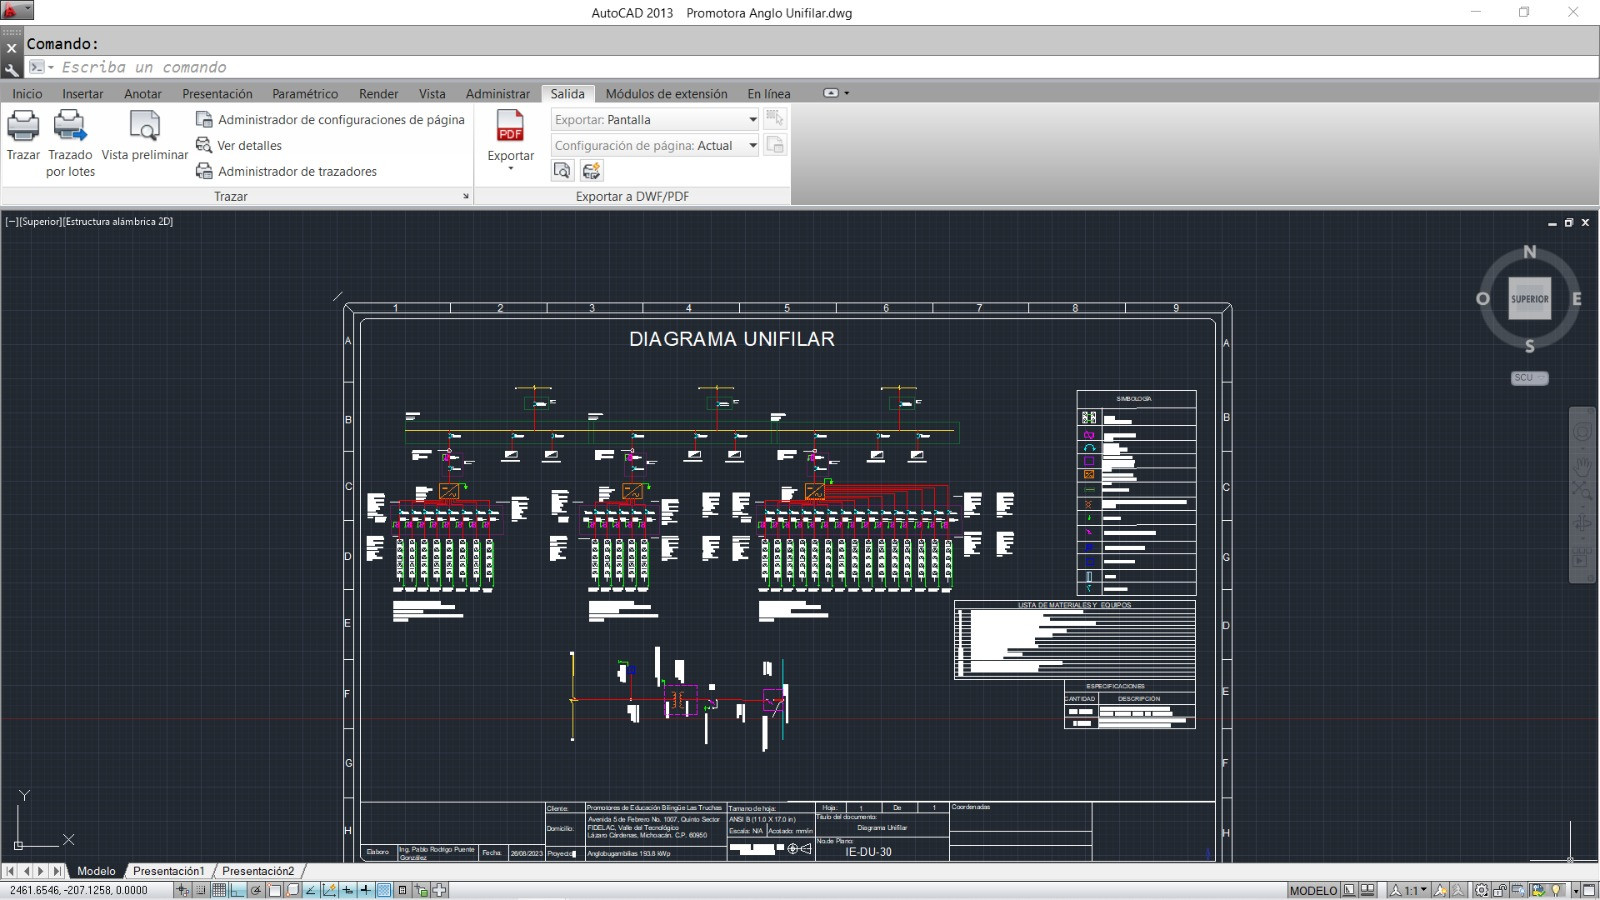Switch to the Insertar ribbon tab
The image size is (1600, 900).
coord(82,93)
